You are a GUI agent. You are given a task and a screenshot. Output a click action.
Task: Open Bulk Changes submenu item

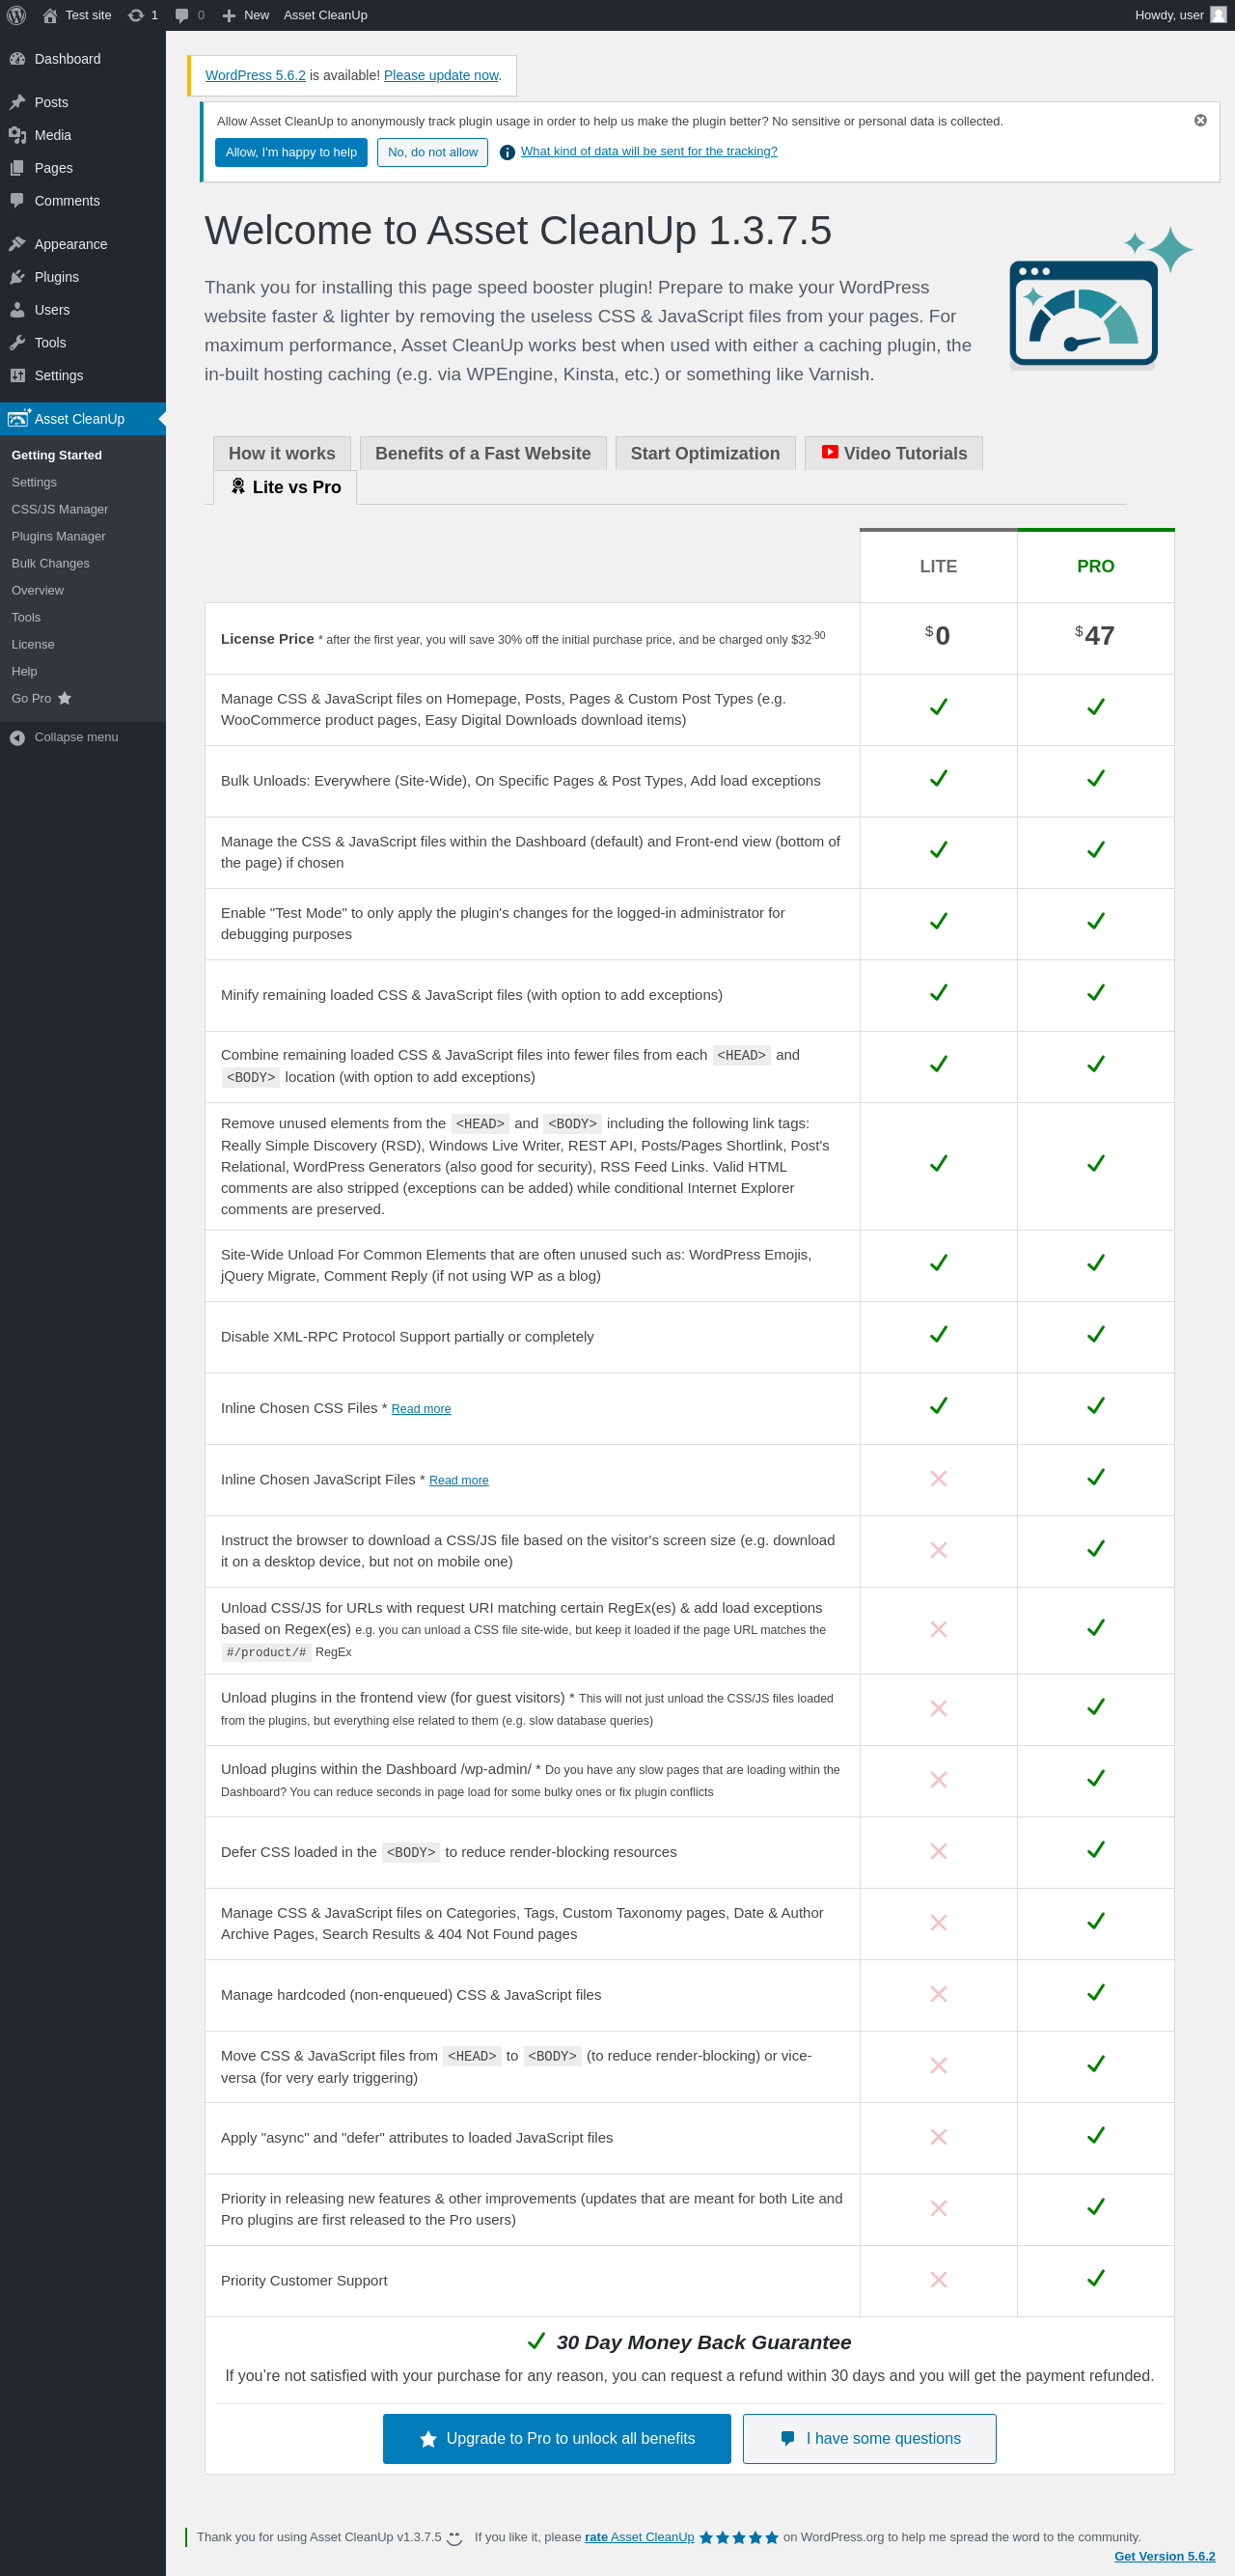click(50, 563)
